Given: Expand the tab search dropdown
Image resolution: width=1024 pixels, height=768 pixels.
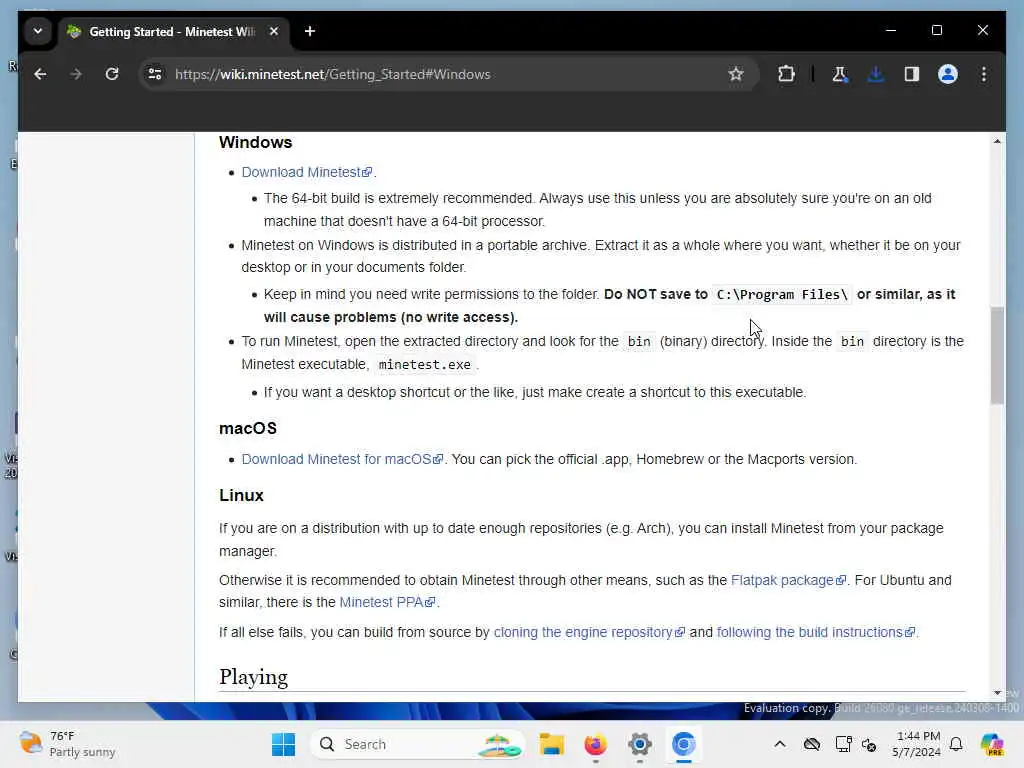Looking at the screenshot, I should tap(38, 31).
